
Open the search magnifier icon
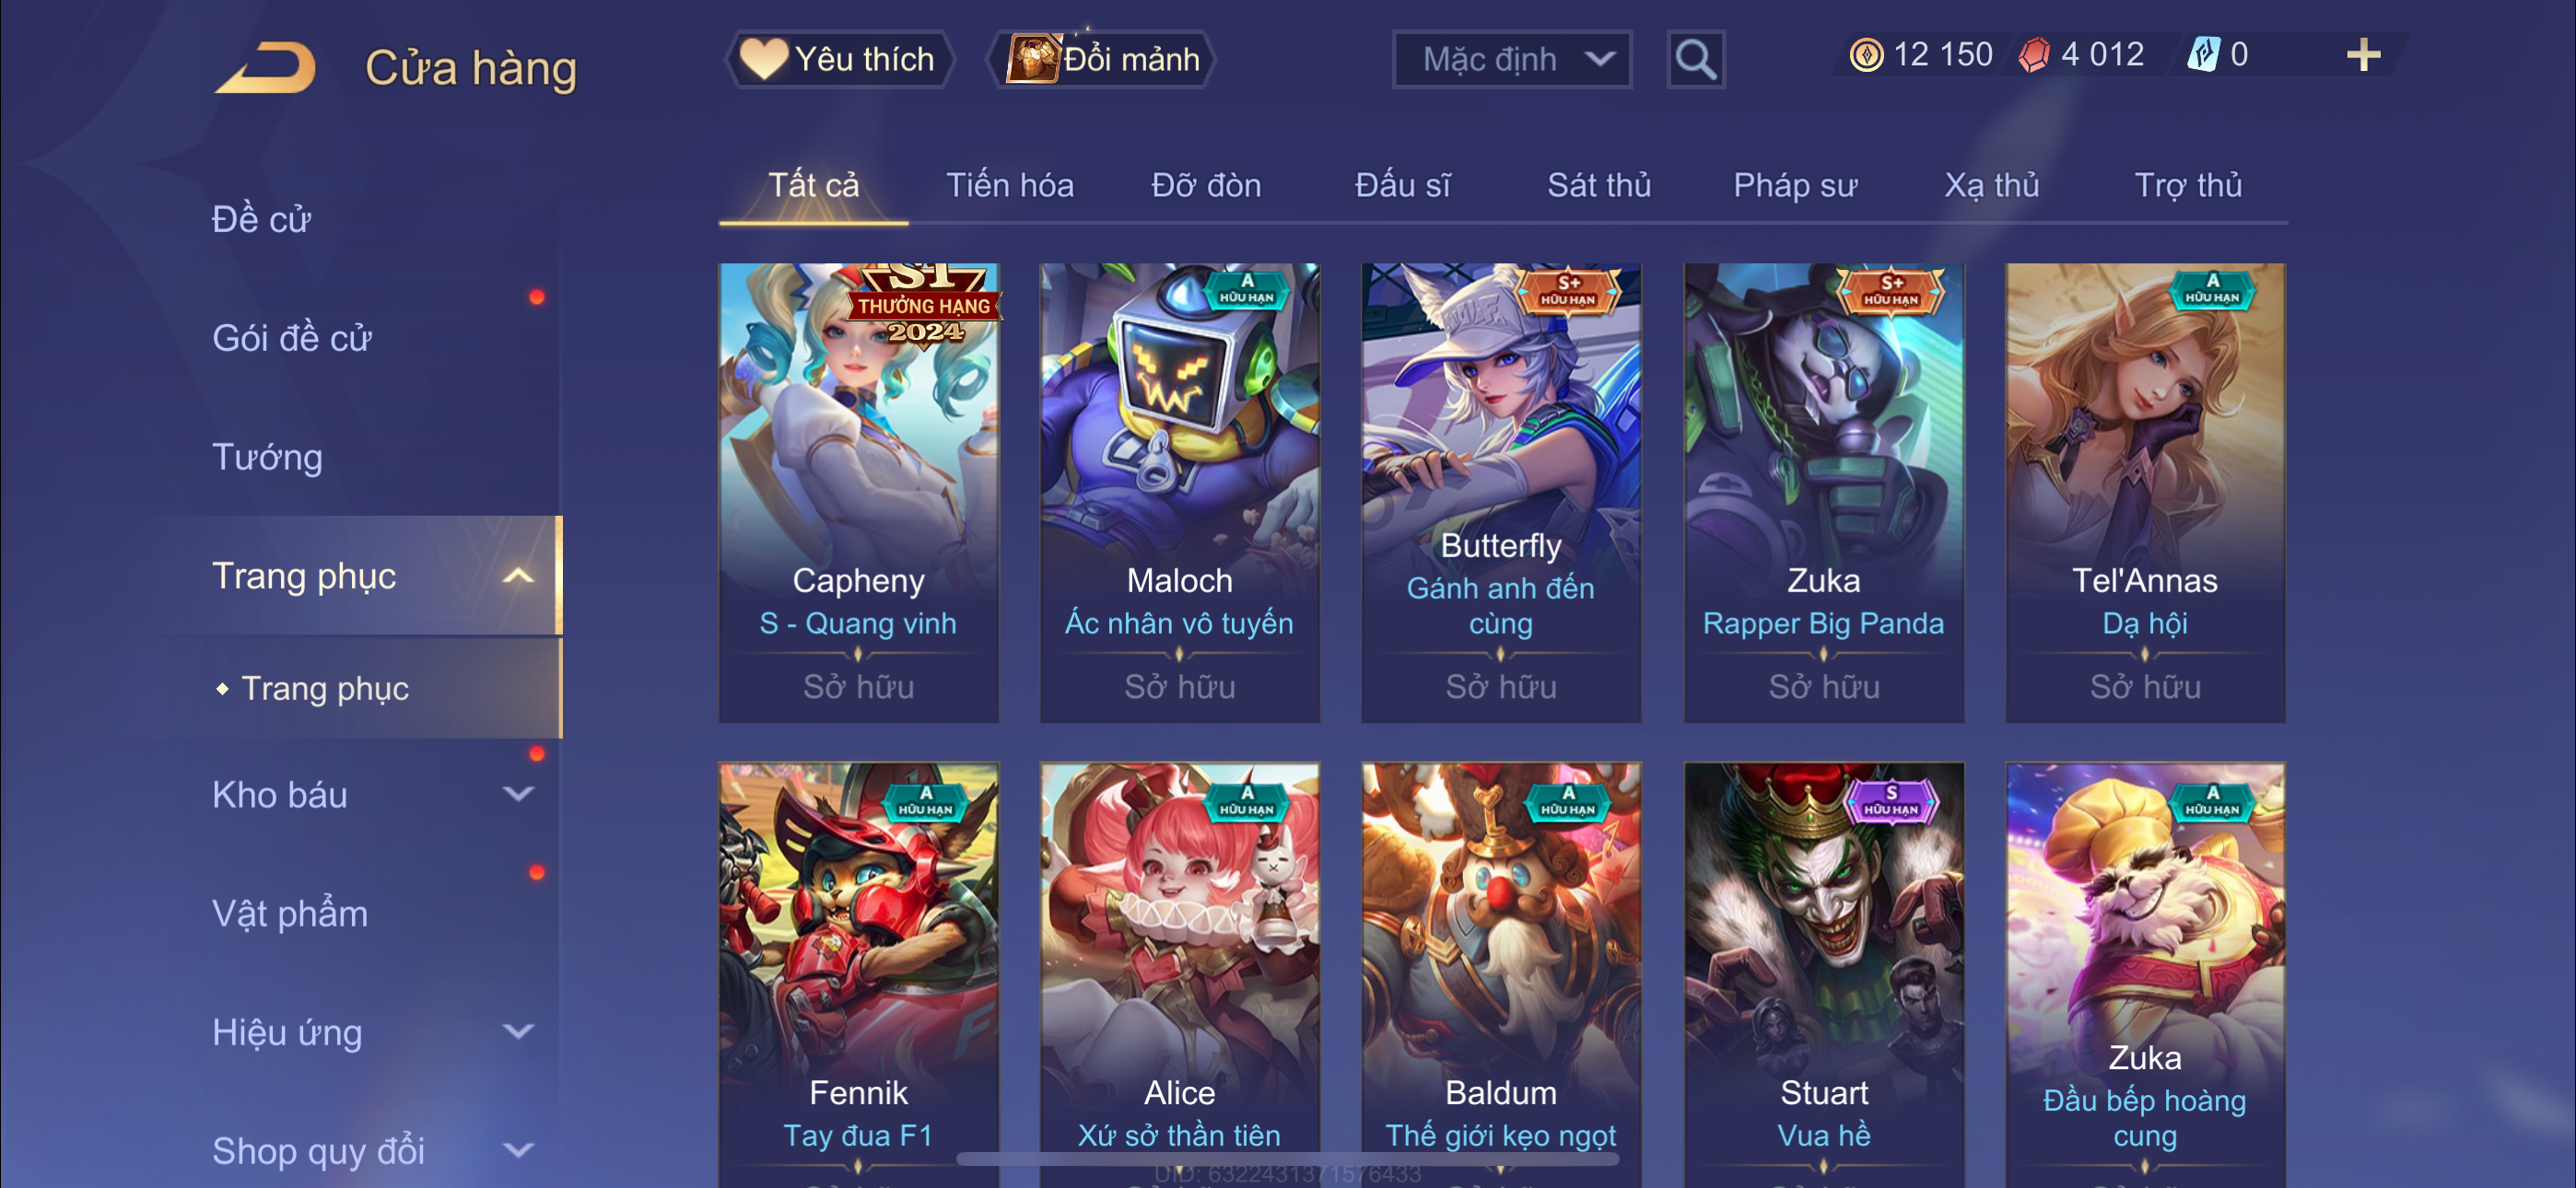tap(1695, 60)
